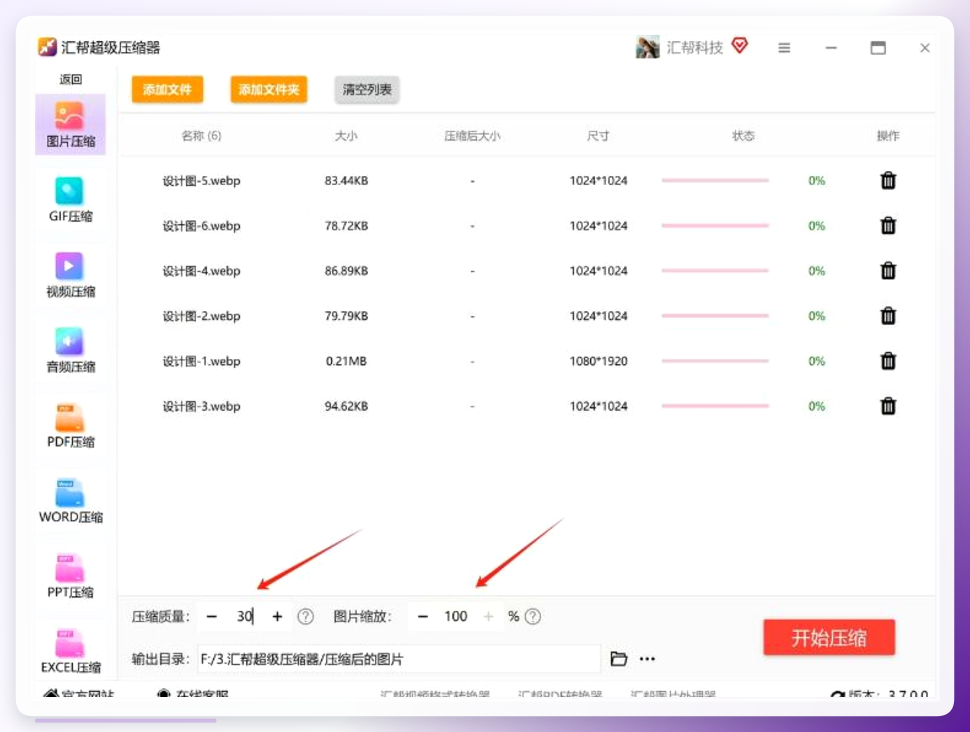Viewport: 970px width, 732px height.
Task: Delete the 设计图-2.webp row
Action: [888, 316]
